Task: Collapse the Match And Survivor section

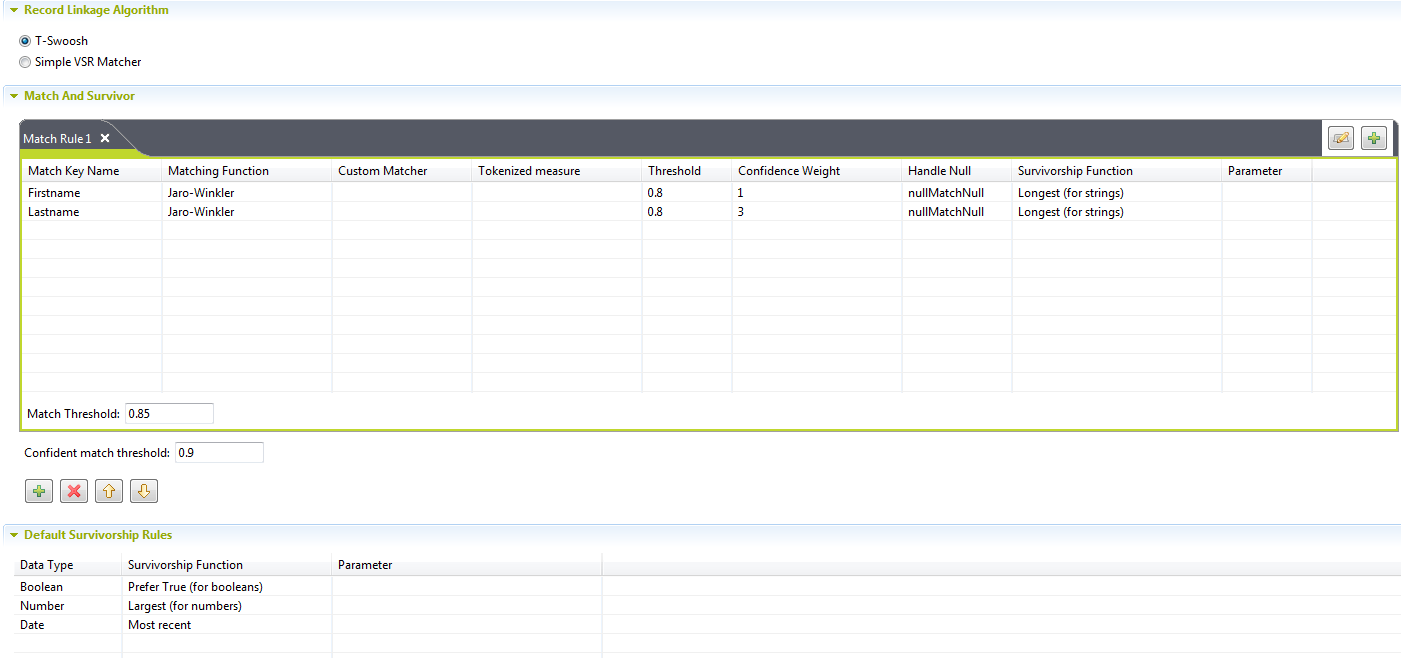Action: 14,96
